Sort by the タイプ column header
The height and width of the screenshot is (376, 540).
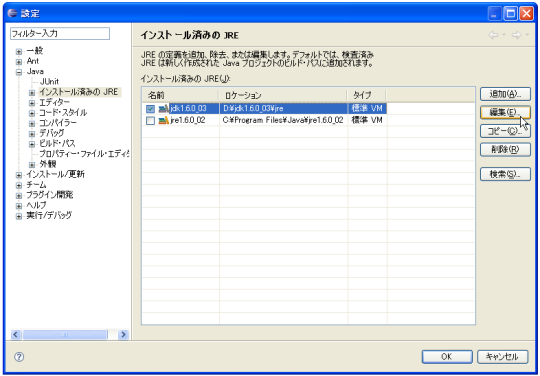point(366,95)
